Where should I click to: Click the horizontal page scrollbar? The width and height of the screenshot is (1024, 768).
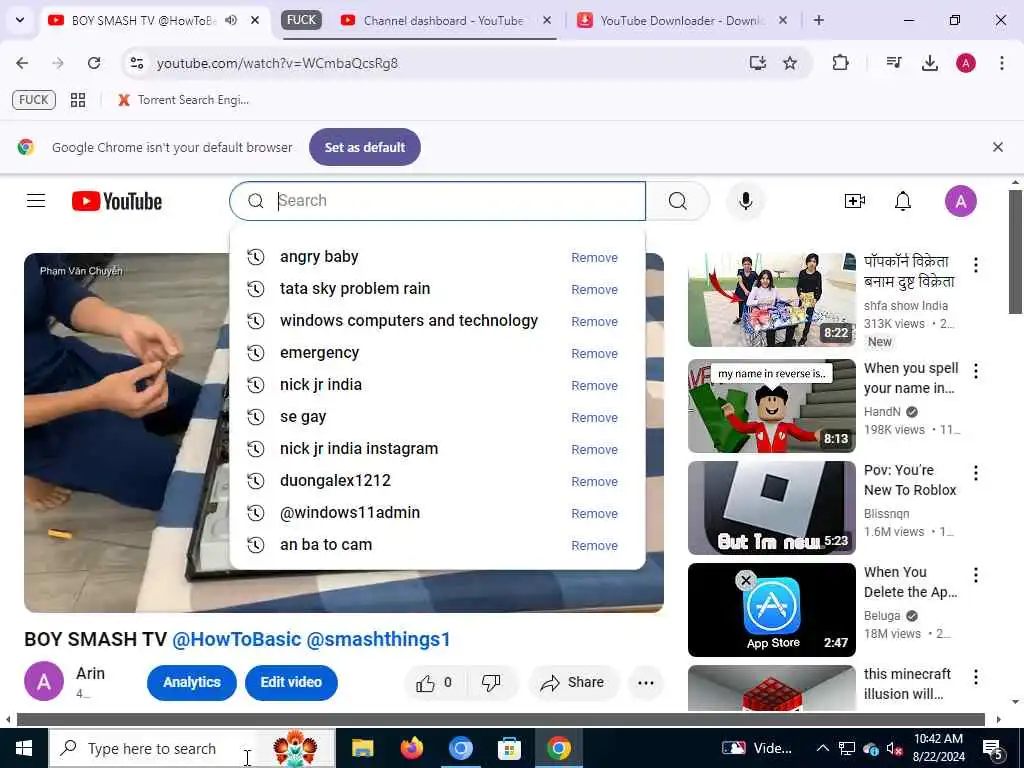[x=500, y=720]
